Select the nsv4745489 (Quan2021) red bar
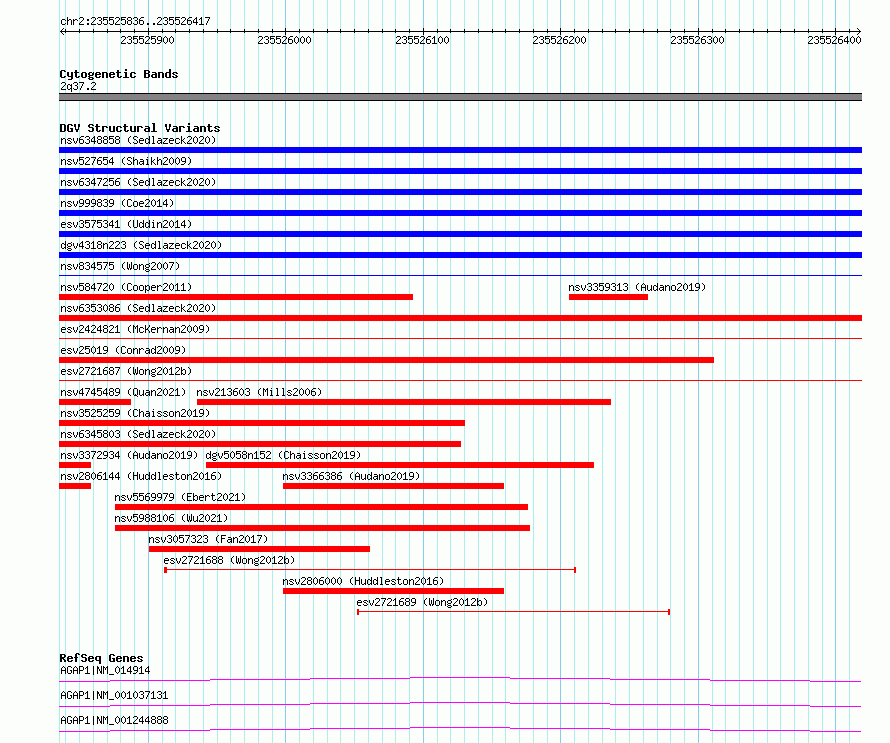 pos(95,402)
